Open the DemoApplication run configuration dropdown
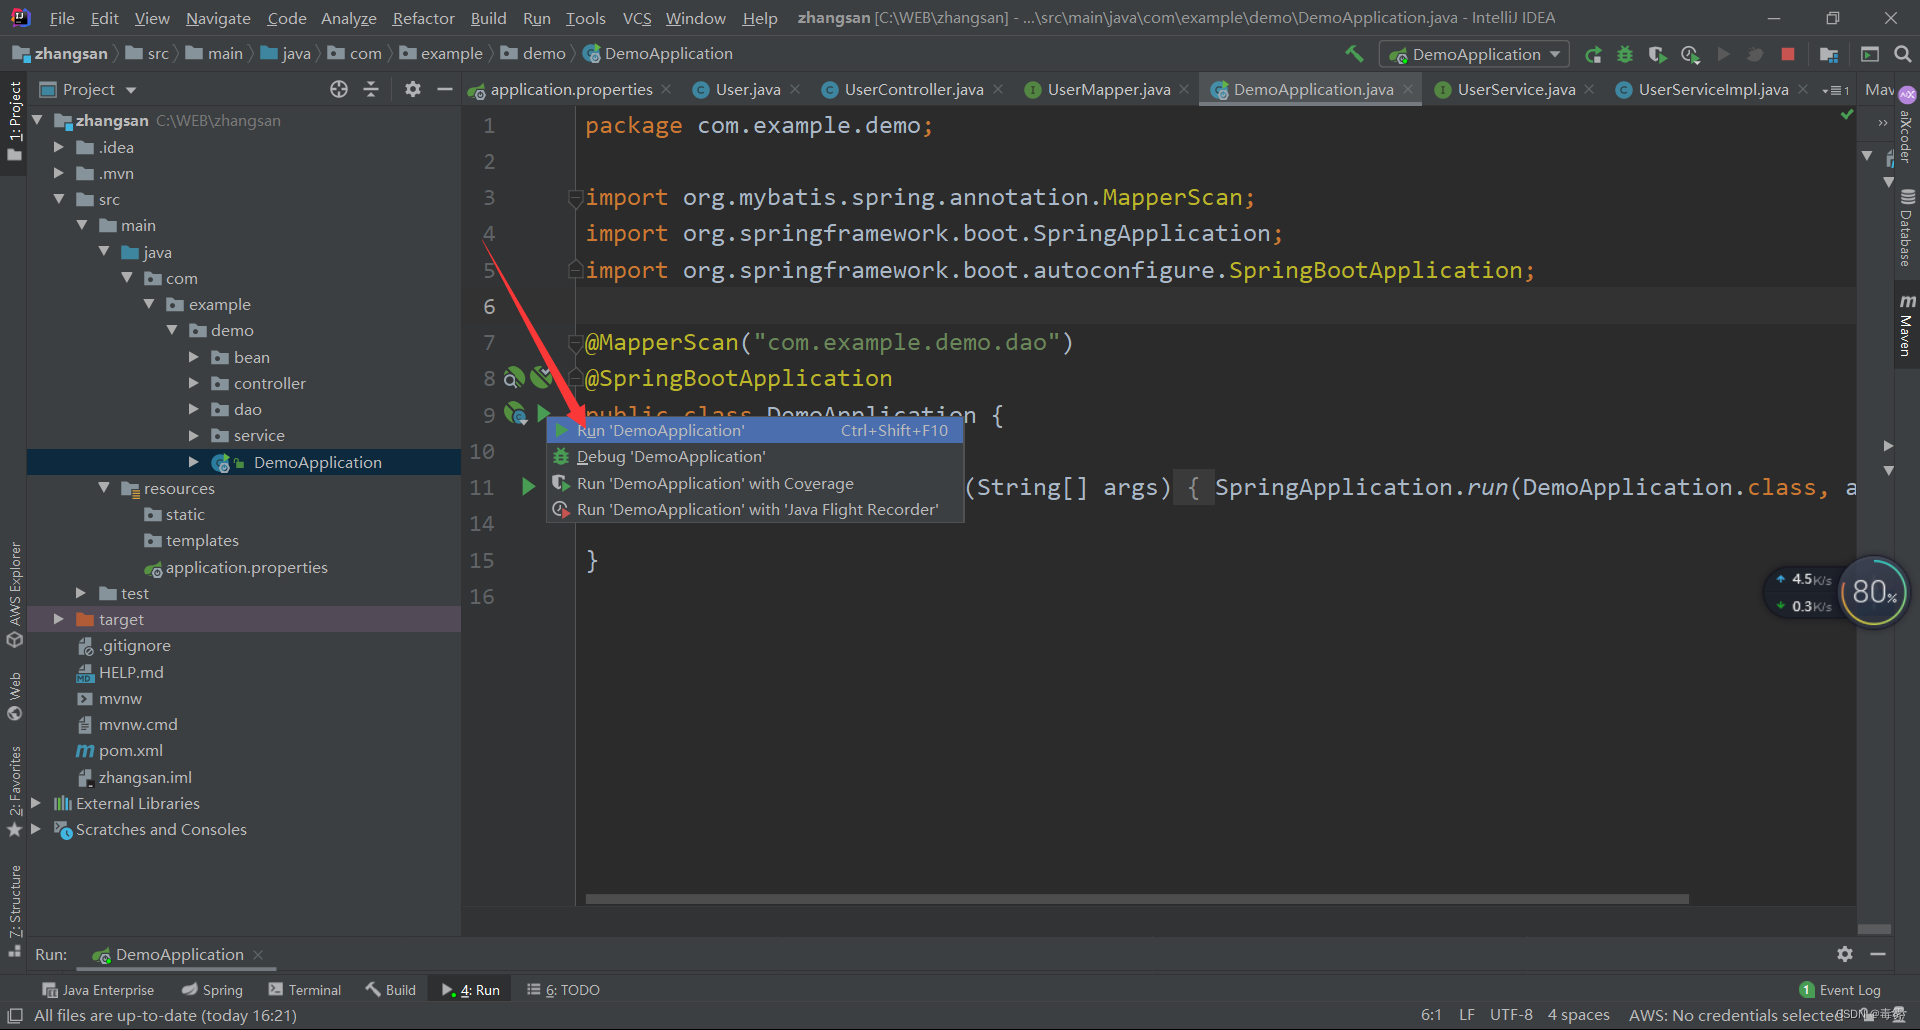 [x=1474, y=54]
